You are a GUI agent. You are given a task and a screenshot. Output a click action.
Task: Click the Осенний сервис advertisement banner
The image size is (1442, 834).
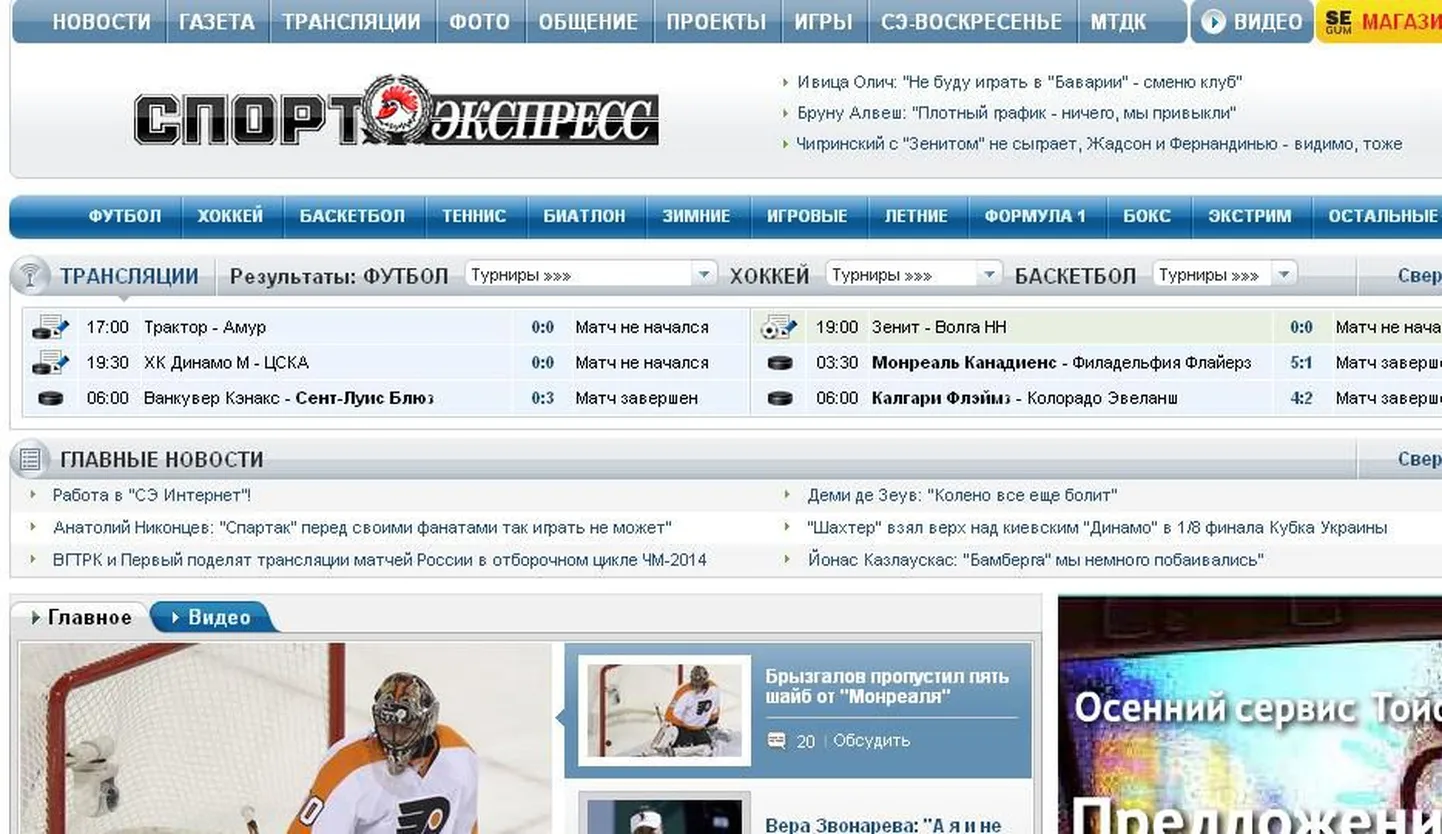coord(1250,715)
